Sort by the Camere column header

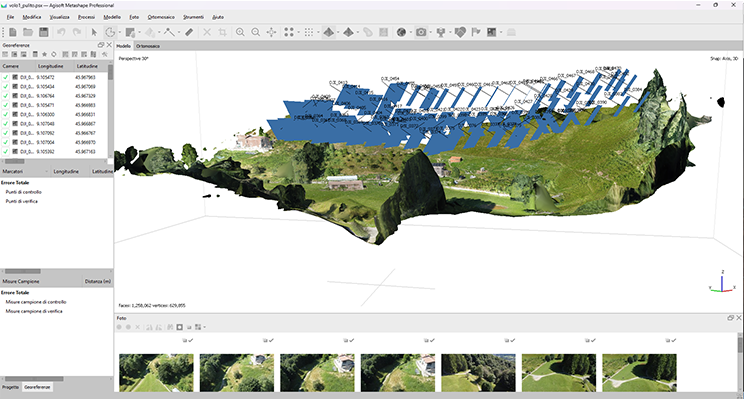pos(18,66)
